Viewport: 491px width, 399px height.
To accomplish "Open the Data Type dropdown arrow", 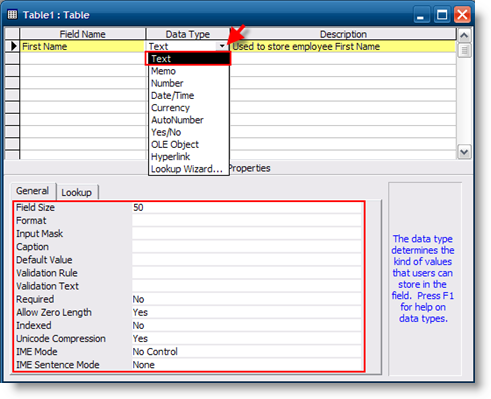I will pos(222,46).
